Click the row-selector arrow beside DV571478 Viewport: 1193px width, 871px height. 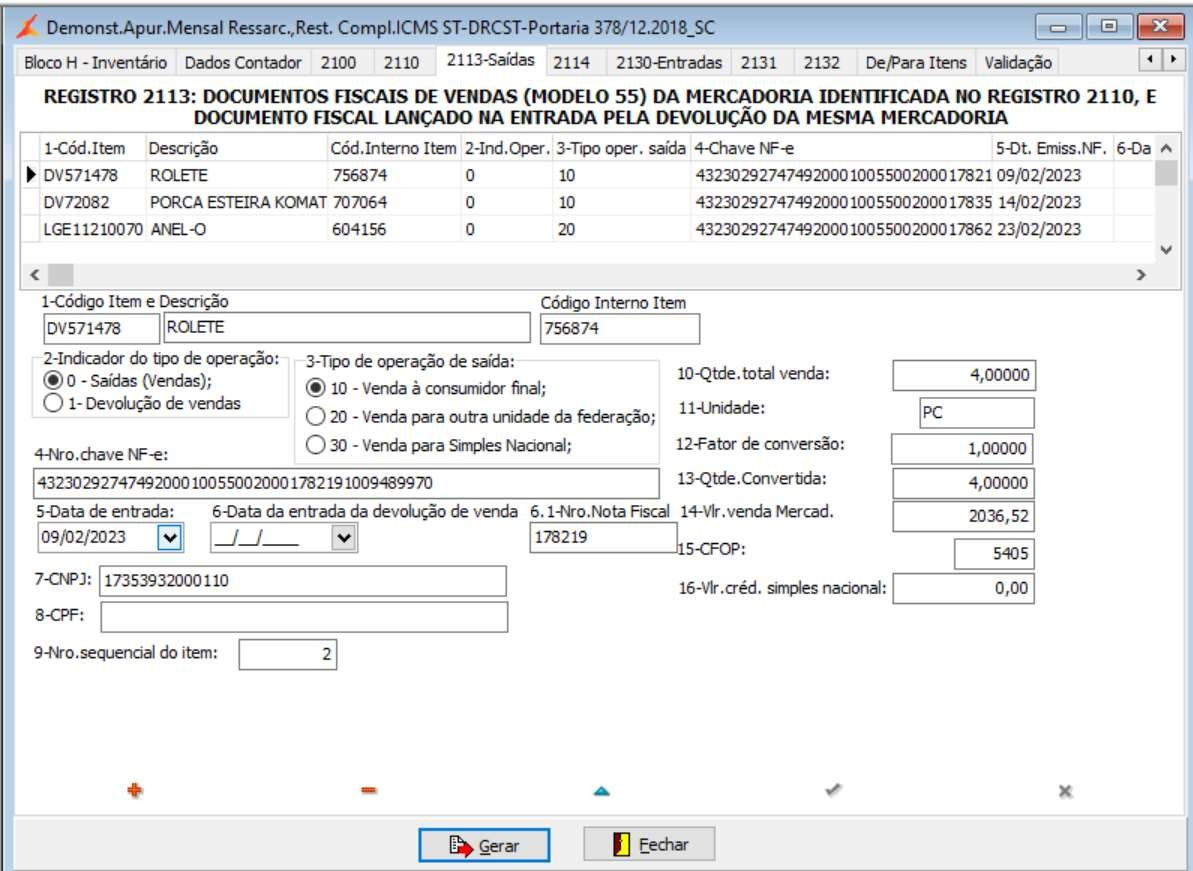point(31,175)
